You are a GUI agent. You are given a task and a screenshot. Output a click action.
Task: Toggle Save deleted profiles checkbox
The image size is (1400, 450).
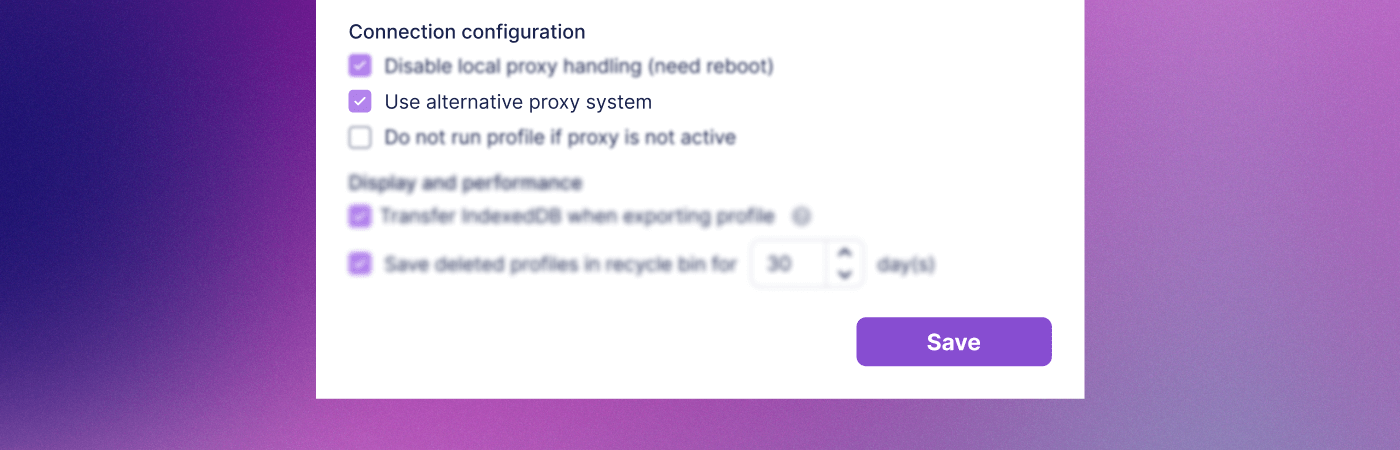tap(359, 264)
